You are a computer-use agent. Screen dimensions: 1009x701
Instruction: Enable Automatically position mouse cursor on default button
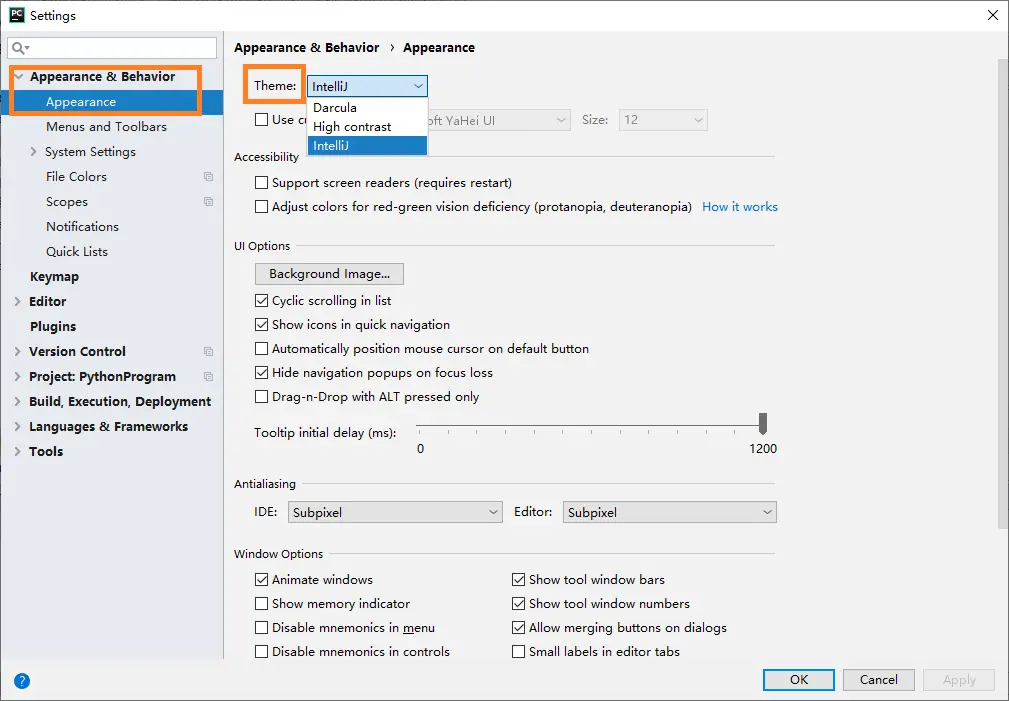[261, 349]
